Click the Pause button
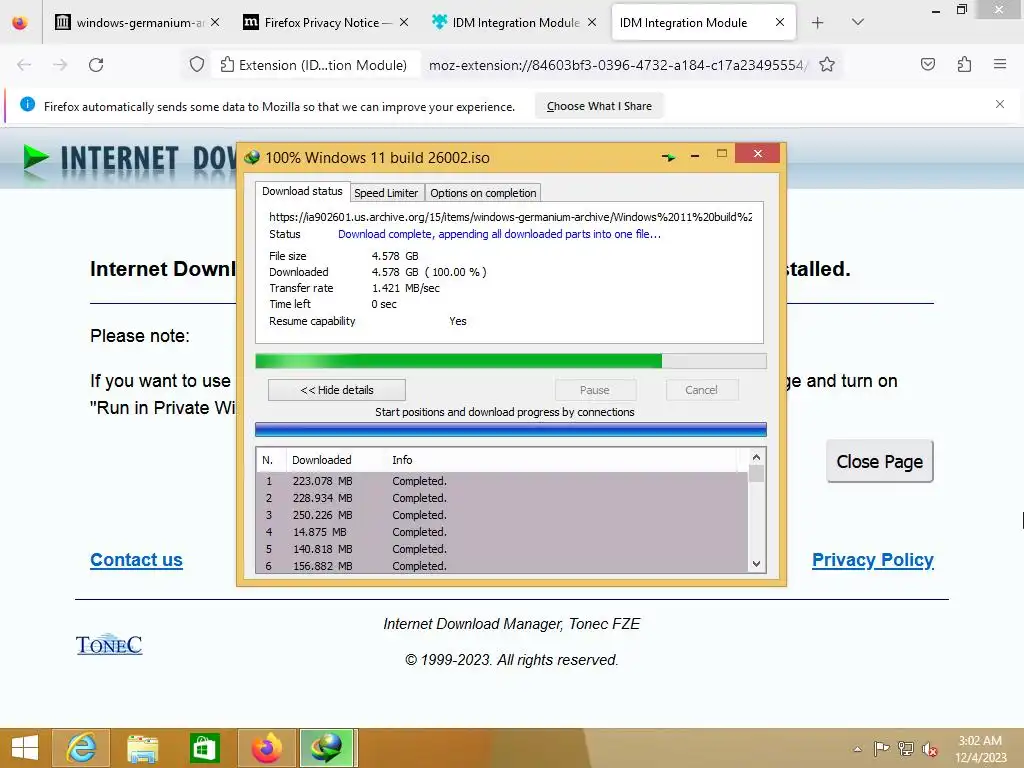This screenshot has height=768, width=1024. click(594, 390)
